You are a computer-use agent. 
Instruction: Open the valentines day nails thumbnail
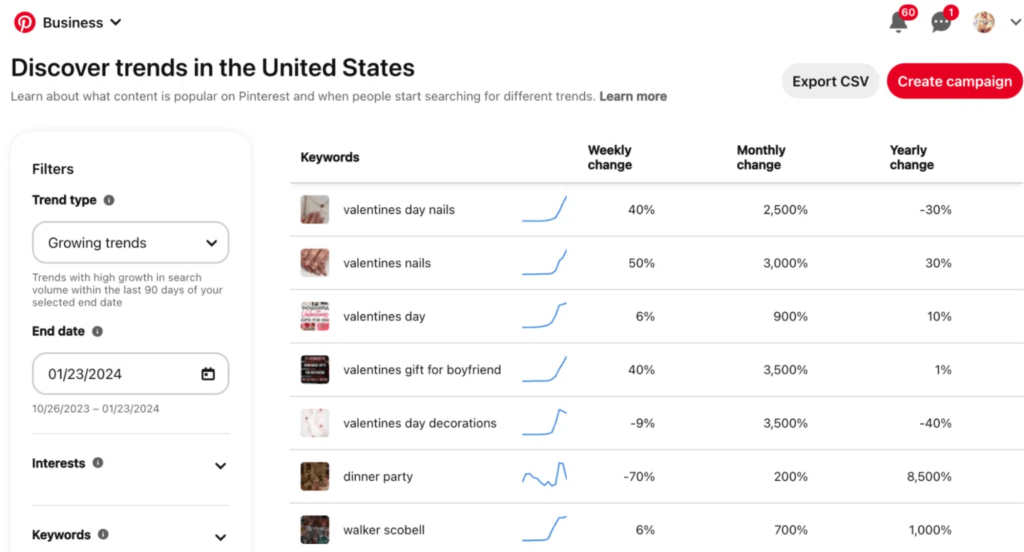(x=315, y=210)
